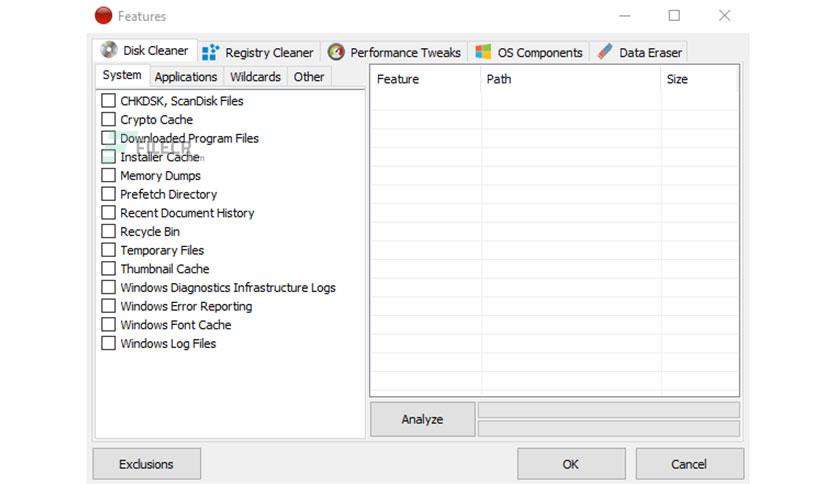Image resolution: width=836 pixels, height=484 pixels.
Task: Maximize the Features window
Action: point(674,15)
